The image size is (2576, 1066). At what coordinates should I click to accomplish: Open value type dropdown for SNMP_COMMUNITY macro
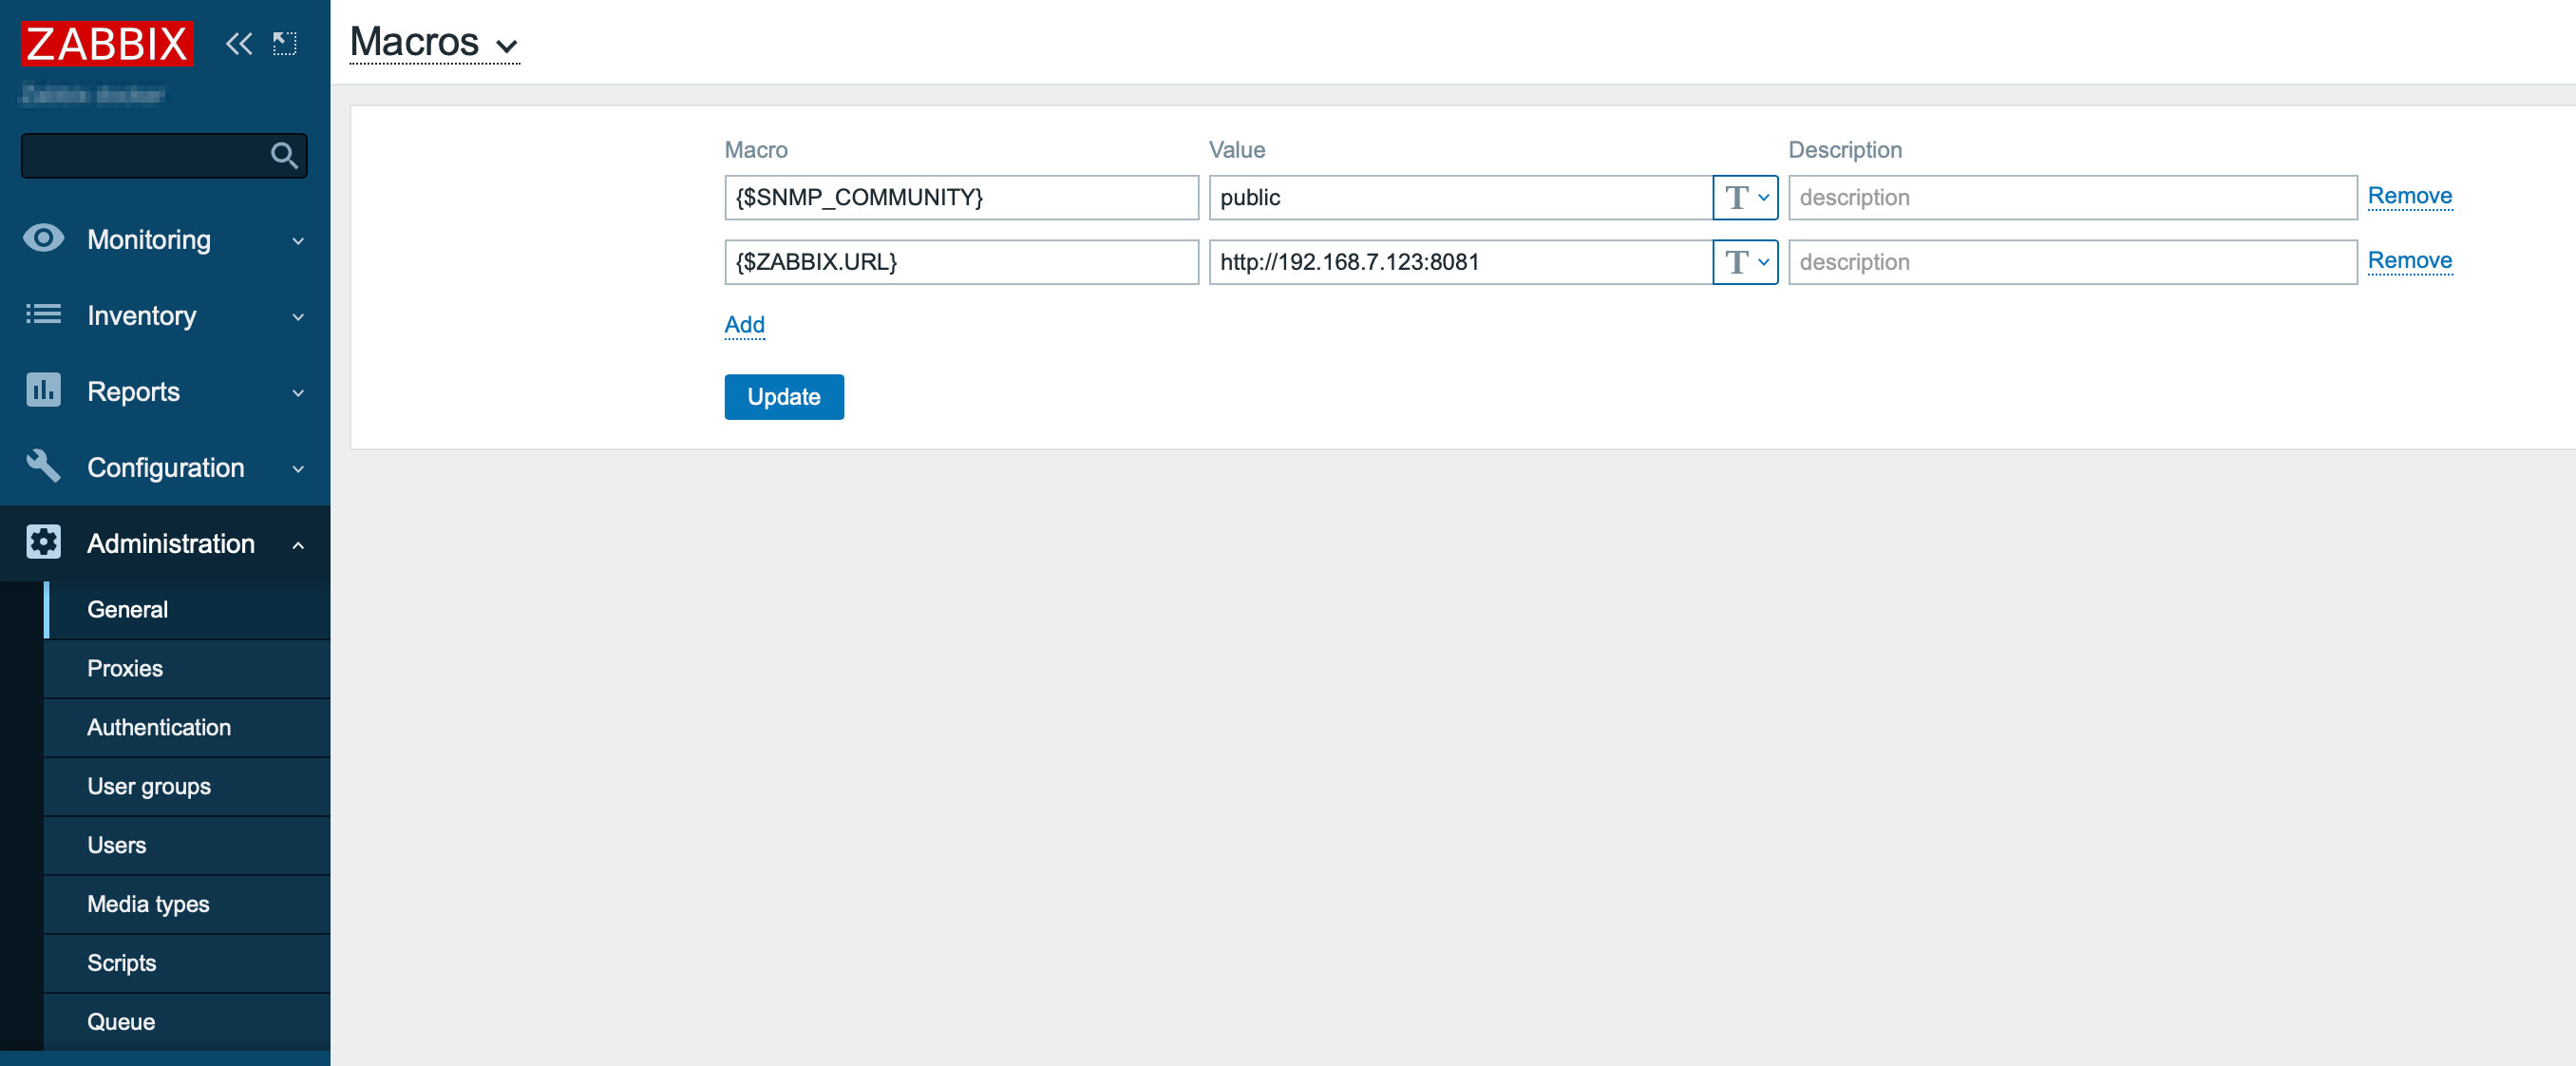click(1745, 198)
